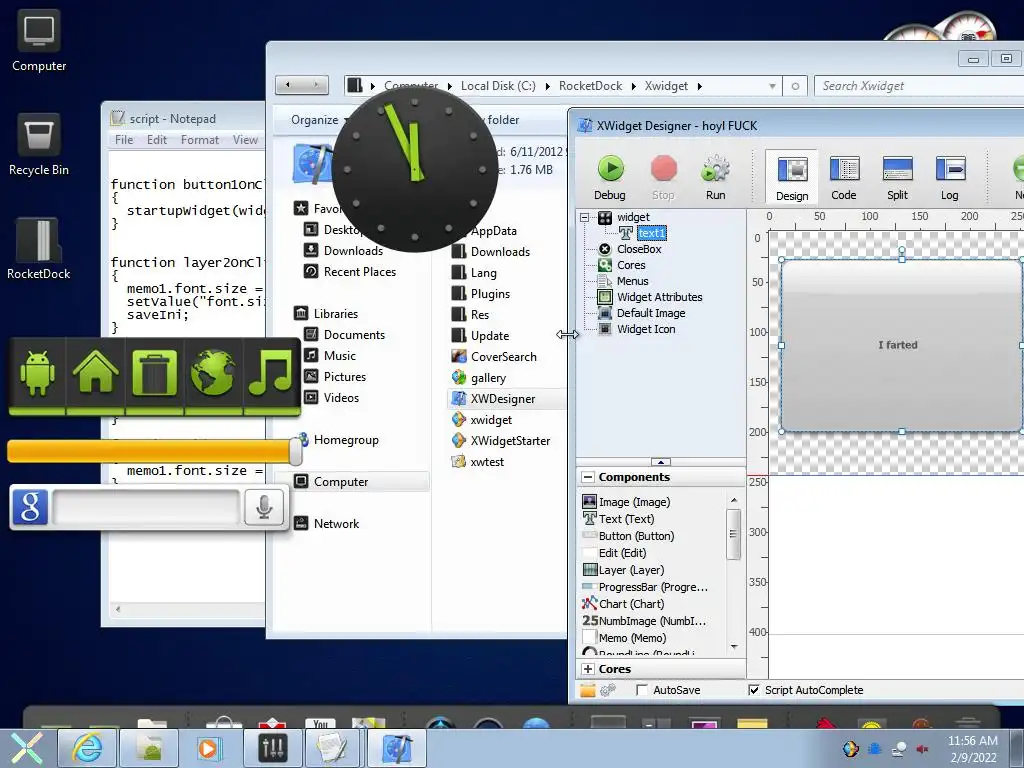This screenshot has width=1024, height=768.
Task: Open Pictures under Libraries
Action: (x=345, y=377)
